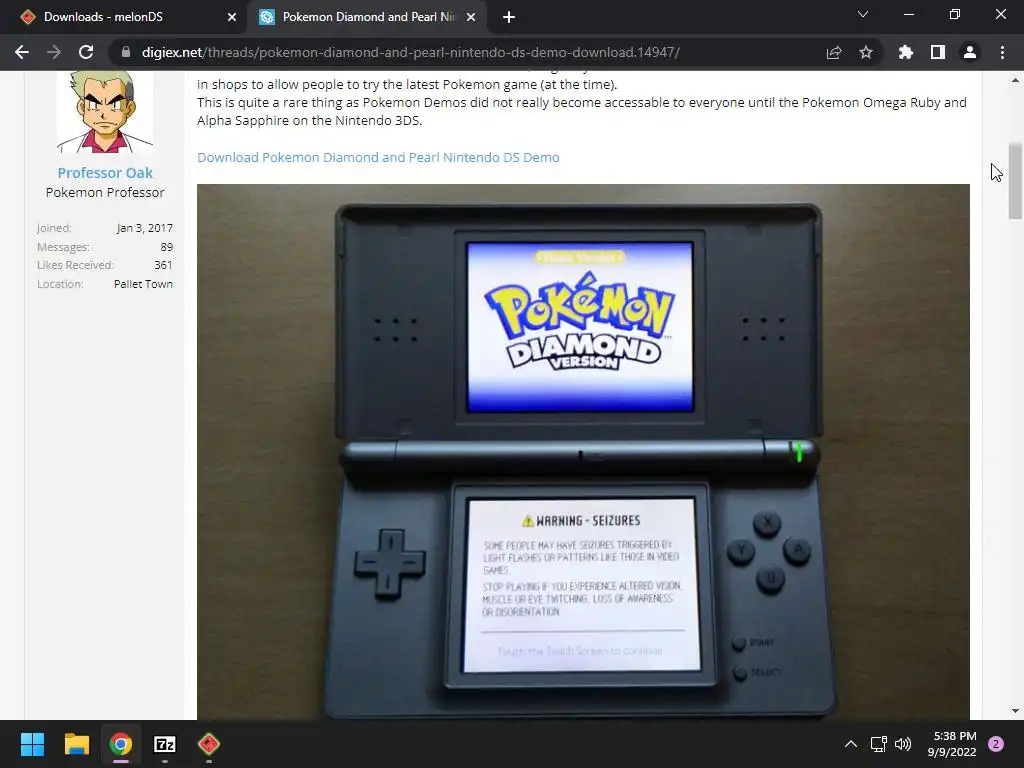The height and width of the screenshot is (768, 1024).
Task: Click the forward navigation arrow
Action: pyautogui.click(x=54, y=52)
